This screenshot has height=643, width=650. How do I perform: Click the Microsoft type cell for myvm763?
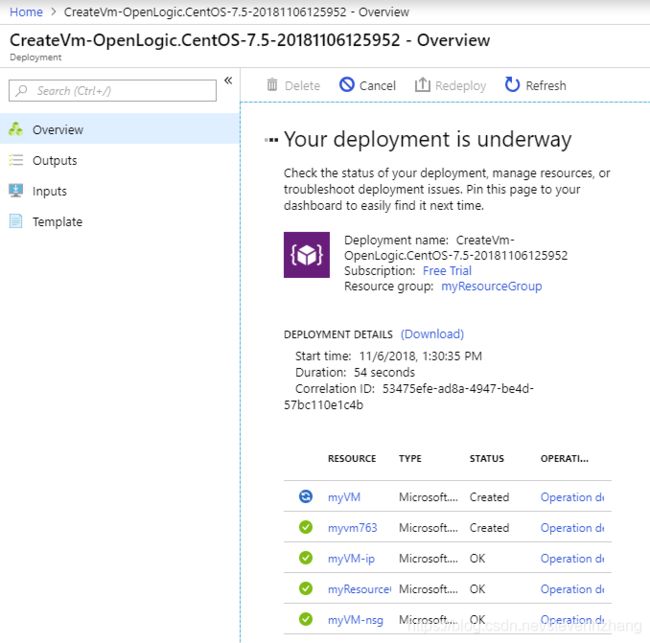coord(428,527)
